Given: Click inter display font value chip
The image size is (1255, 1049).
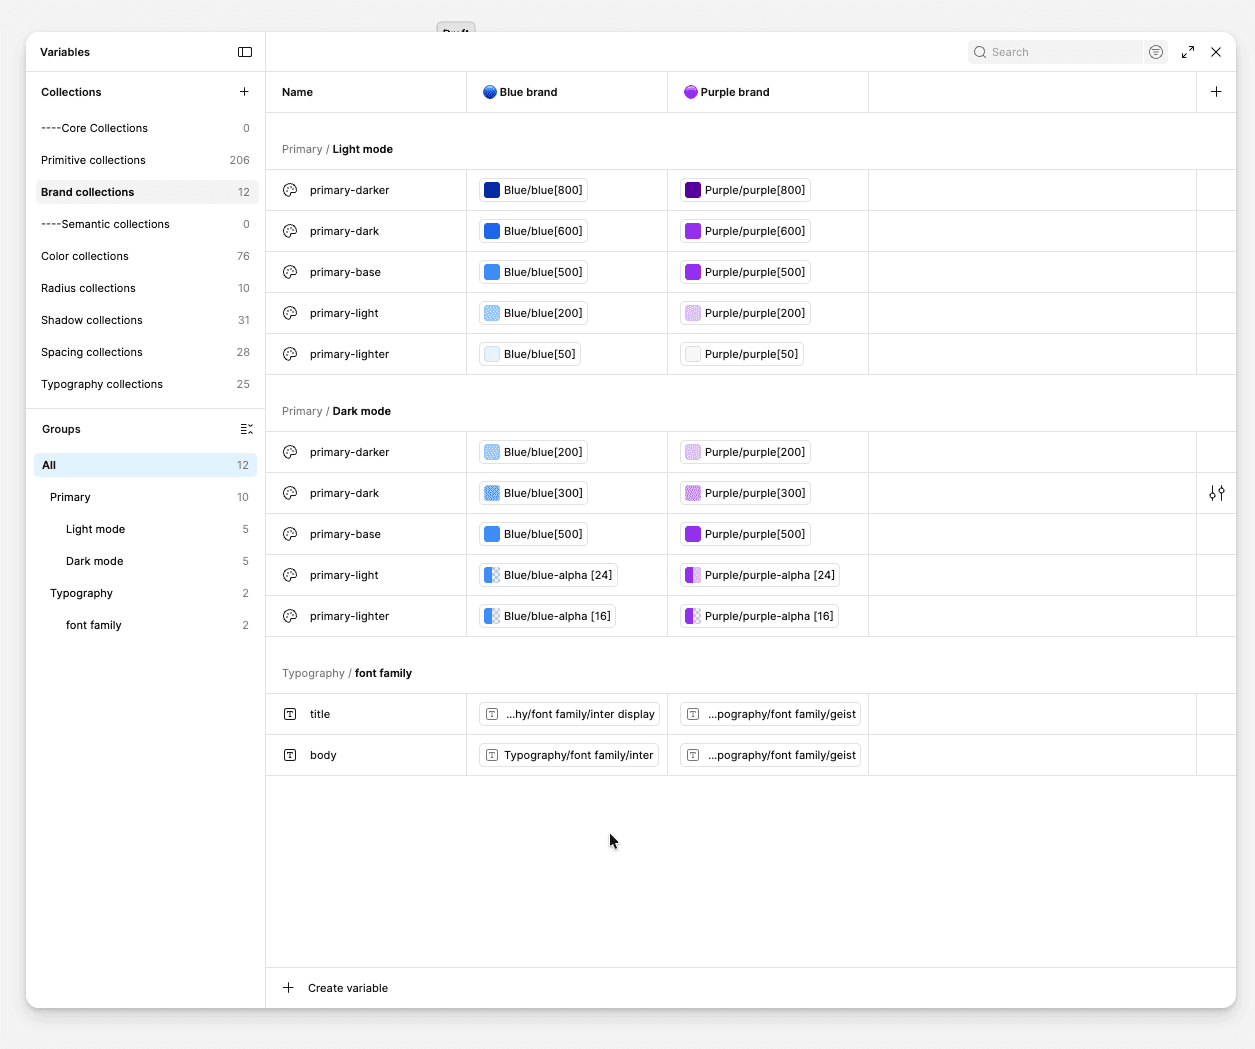Looking at the screenshot, I should pyautogui.click(x=569, y=714).
